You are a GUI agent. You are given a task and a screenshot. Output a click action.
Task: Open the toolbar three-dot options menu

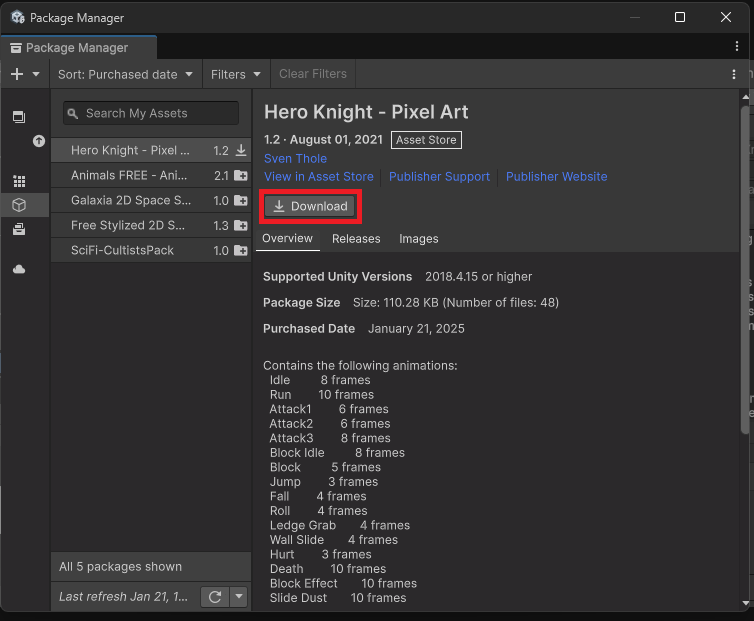[x=733, y=74]
